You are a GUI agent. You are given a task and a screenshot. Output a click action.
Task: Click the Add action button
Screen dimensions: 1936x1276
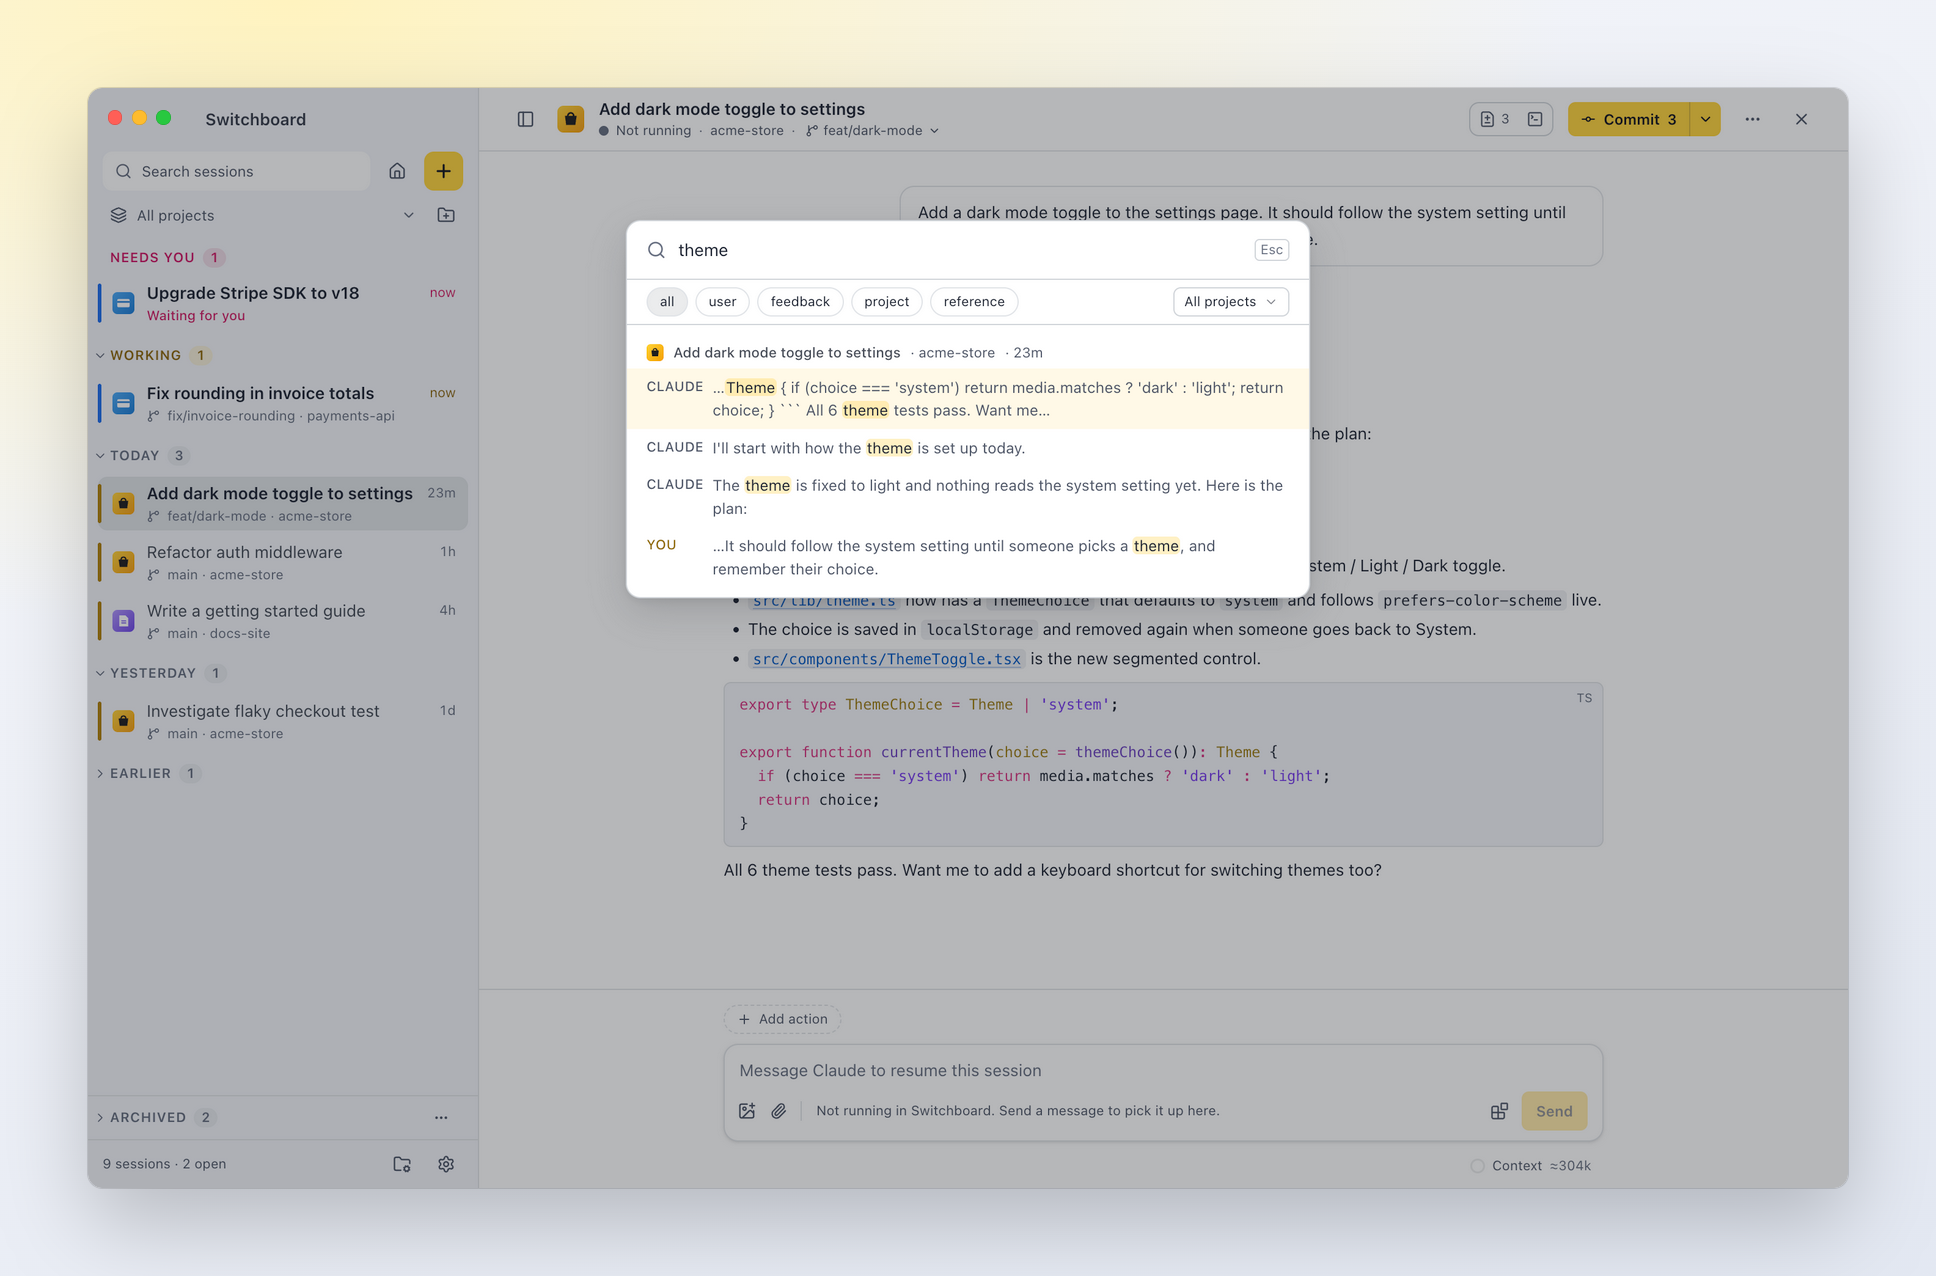click(x=782, y=1019)
